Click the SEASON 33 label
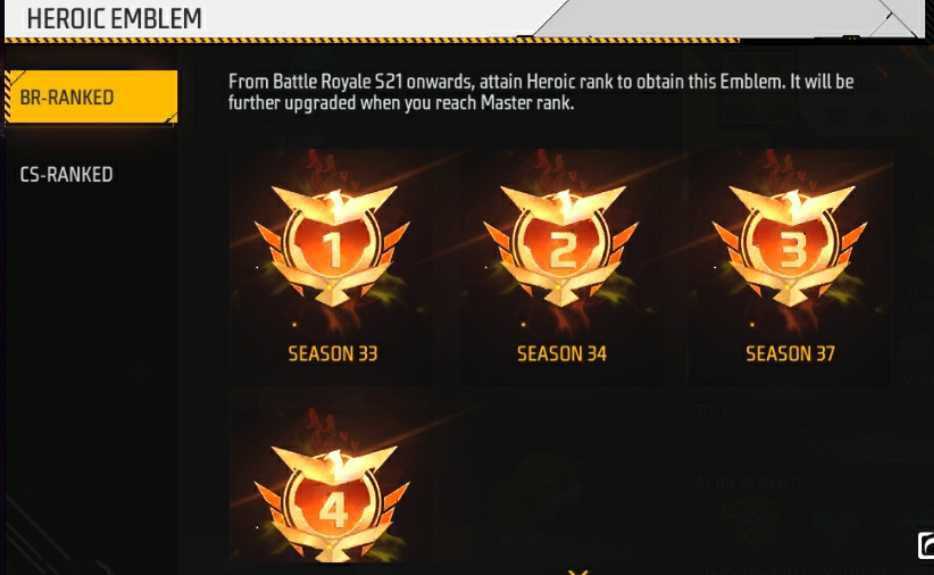This screenshot has width=934, height=575. 333,354
